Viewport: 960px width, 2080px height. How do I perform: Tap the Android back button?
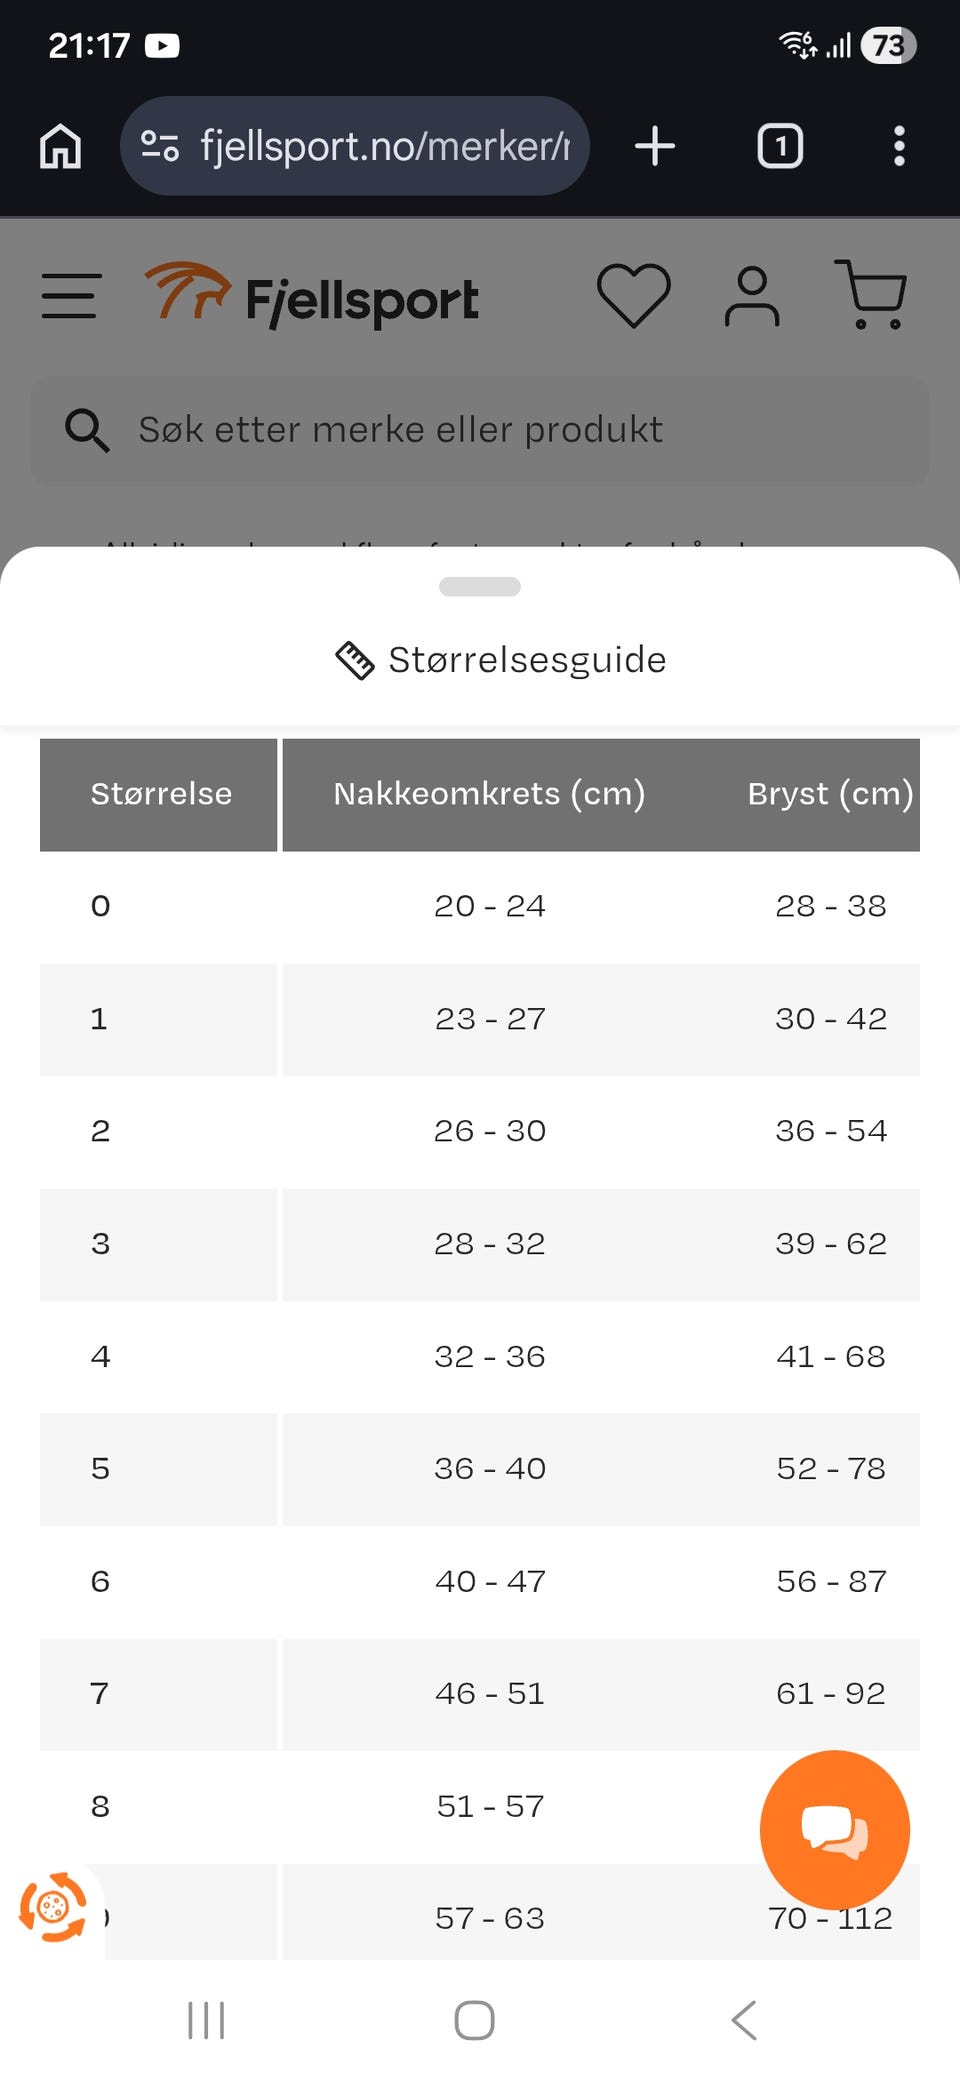(744, 2020)
